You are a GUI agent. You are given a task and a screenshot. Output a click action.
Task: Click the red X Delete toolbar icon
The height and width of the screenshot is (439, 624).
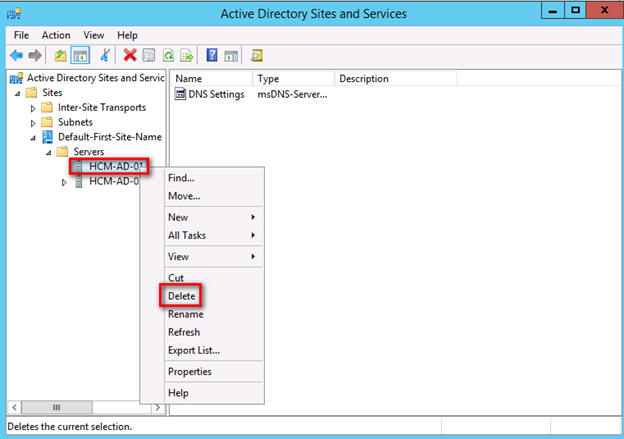tap(130, 55)
